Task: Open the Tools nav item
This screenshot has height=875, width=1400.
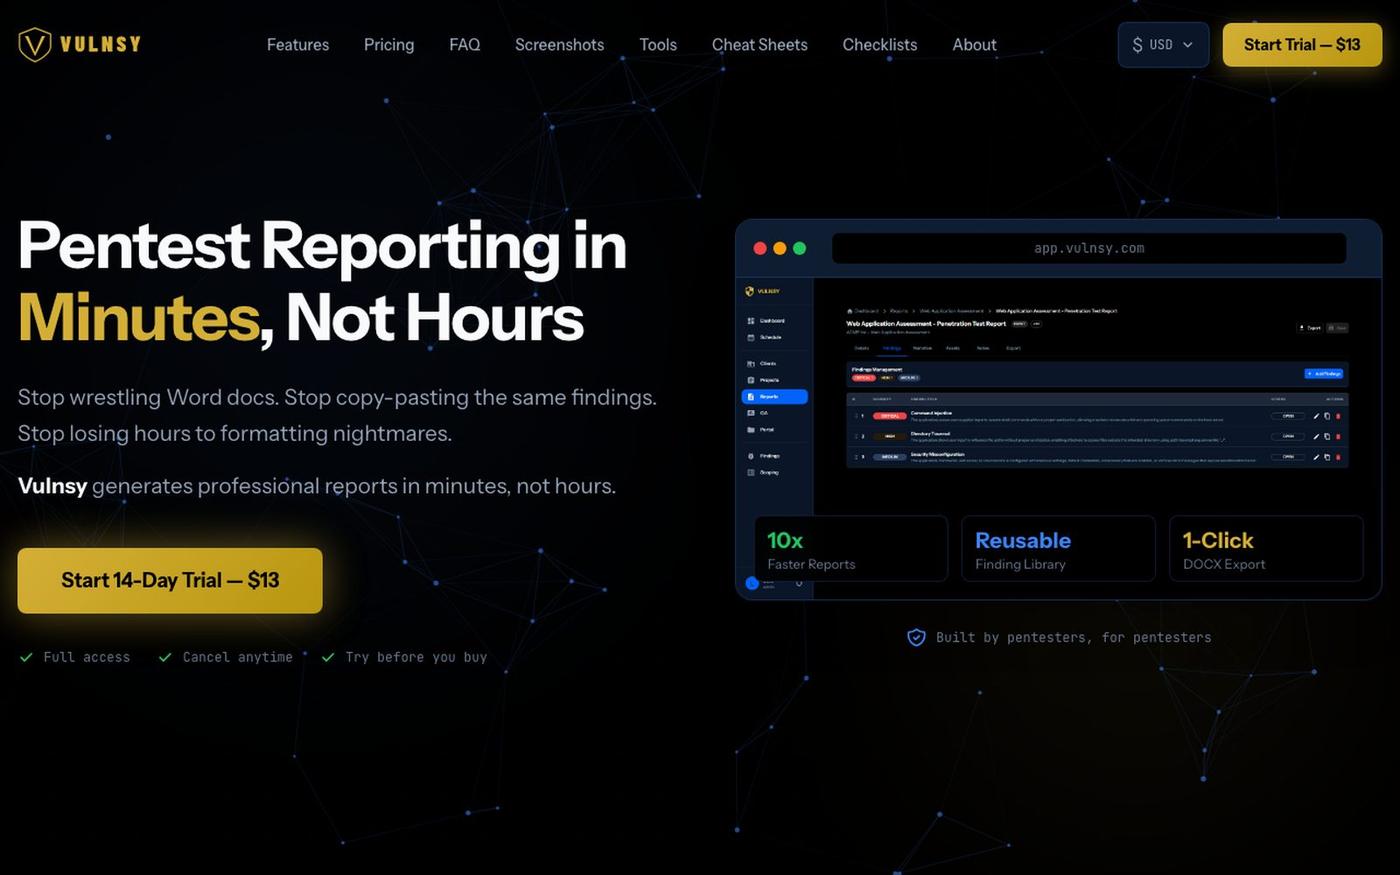Action: point(658,45)
